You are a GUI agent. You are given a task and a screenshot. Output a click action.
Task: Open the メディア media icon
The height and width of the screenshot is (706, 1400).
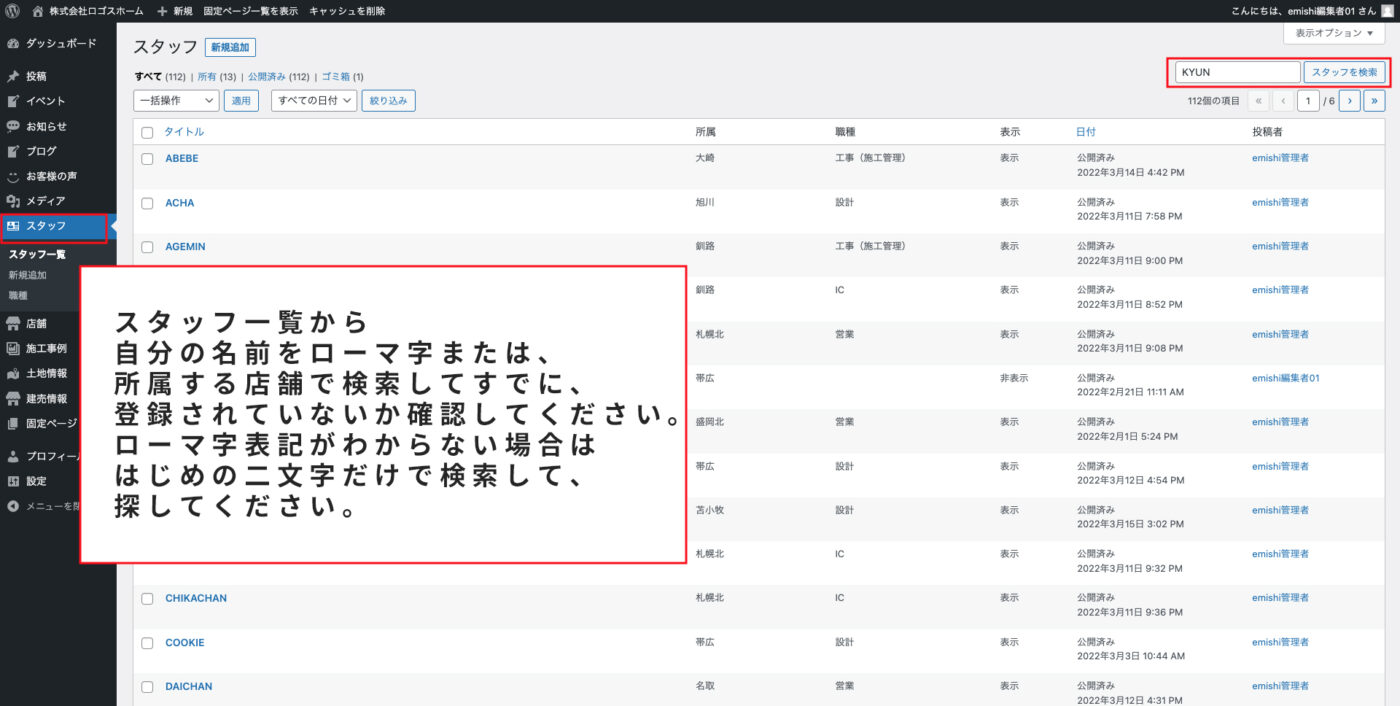pyautogui.click(x=13, y=201)
